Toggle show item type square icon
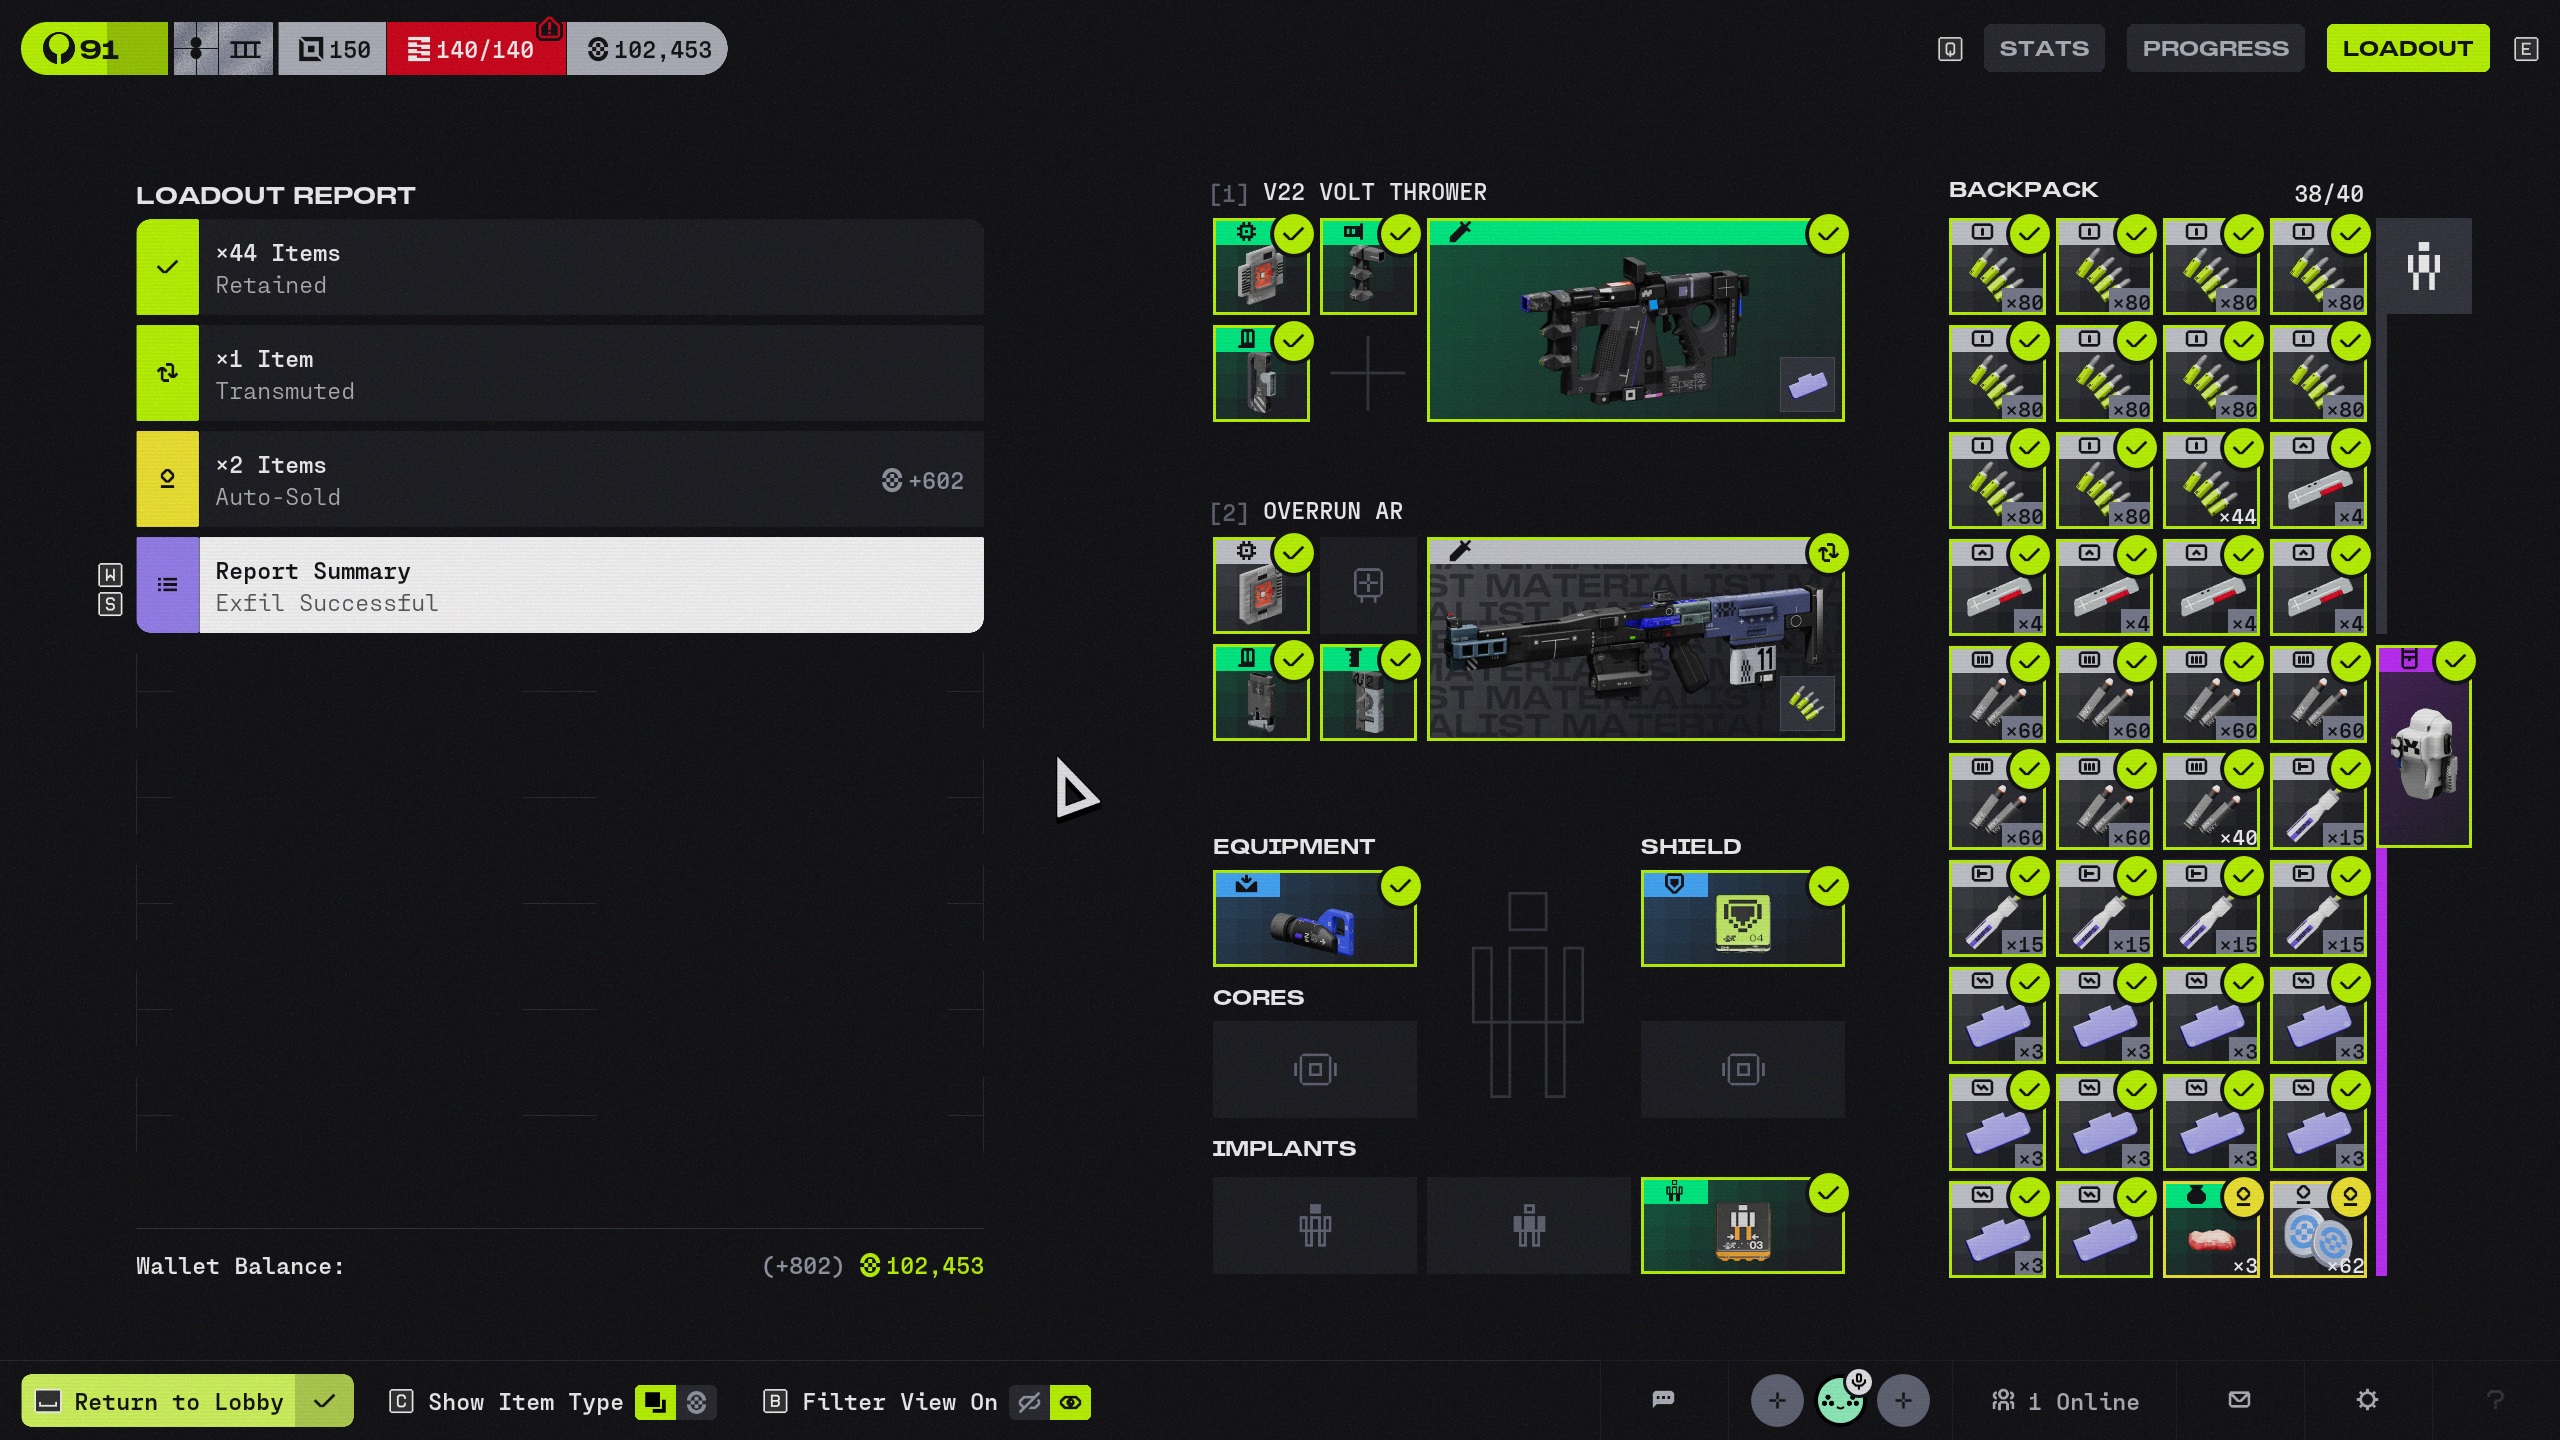 [655, 1402]
